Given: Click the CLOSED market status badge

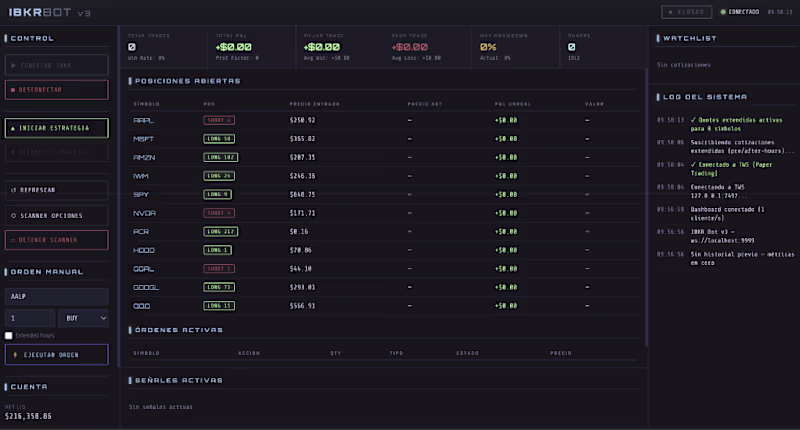Looking at the screenshot, I should tap(686, 12).
